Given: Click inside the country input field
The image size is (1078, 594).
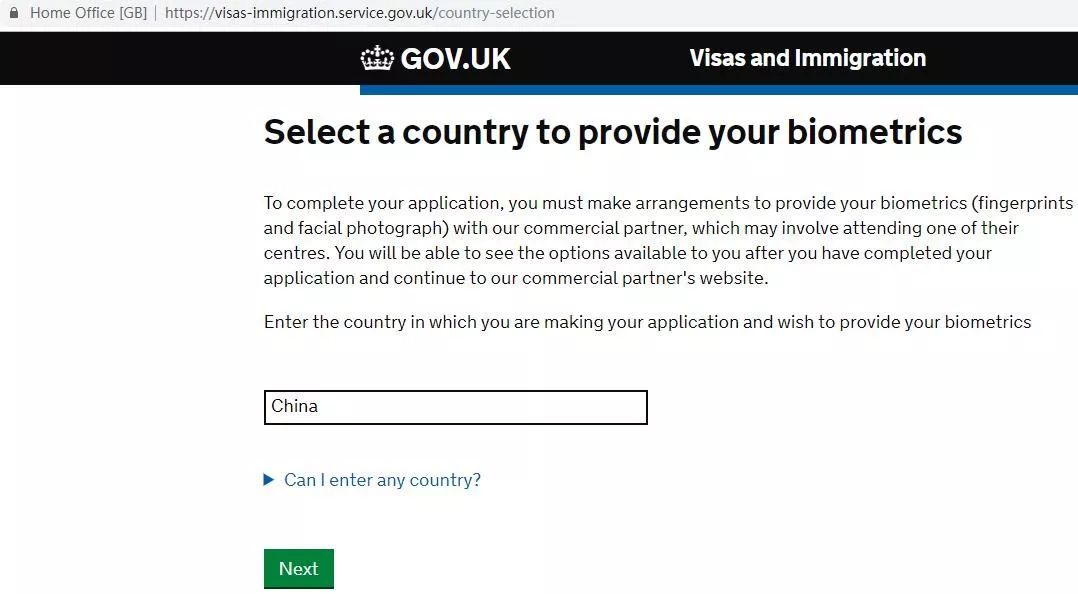Looking at the screenshot, I should (455, 406).
